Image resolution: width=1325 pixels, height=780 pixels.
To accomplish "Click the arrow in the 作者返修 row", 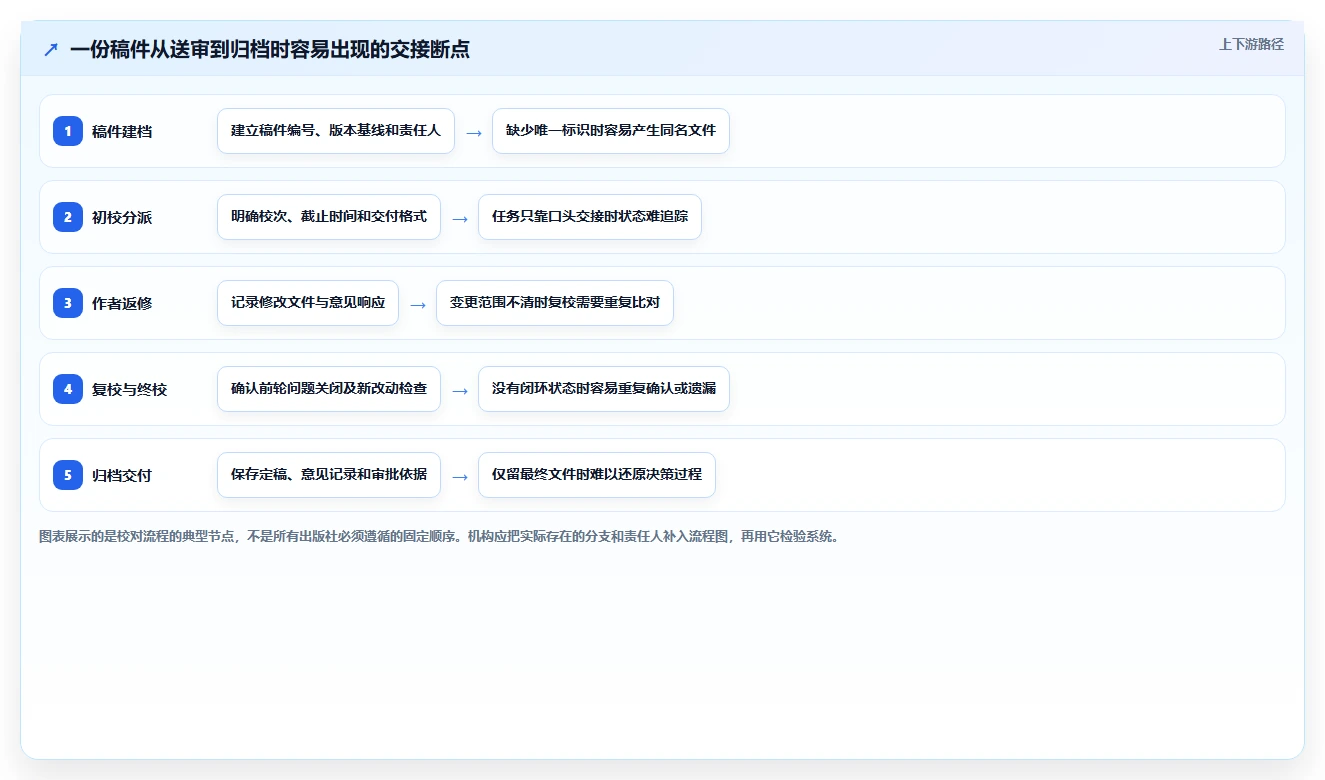I will [418, 304].
